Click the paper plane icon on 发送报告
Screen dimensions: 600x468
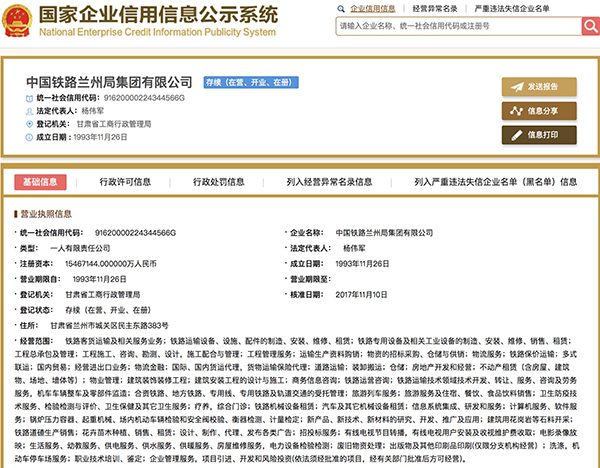click(517, 87)
